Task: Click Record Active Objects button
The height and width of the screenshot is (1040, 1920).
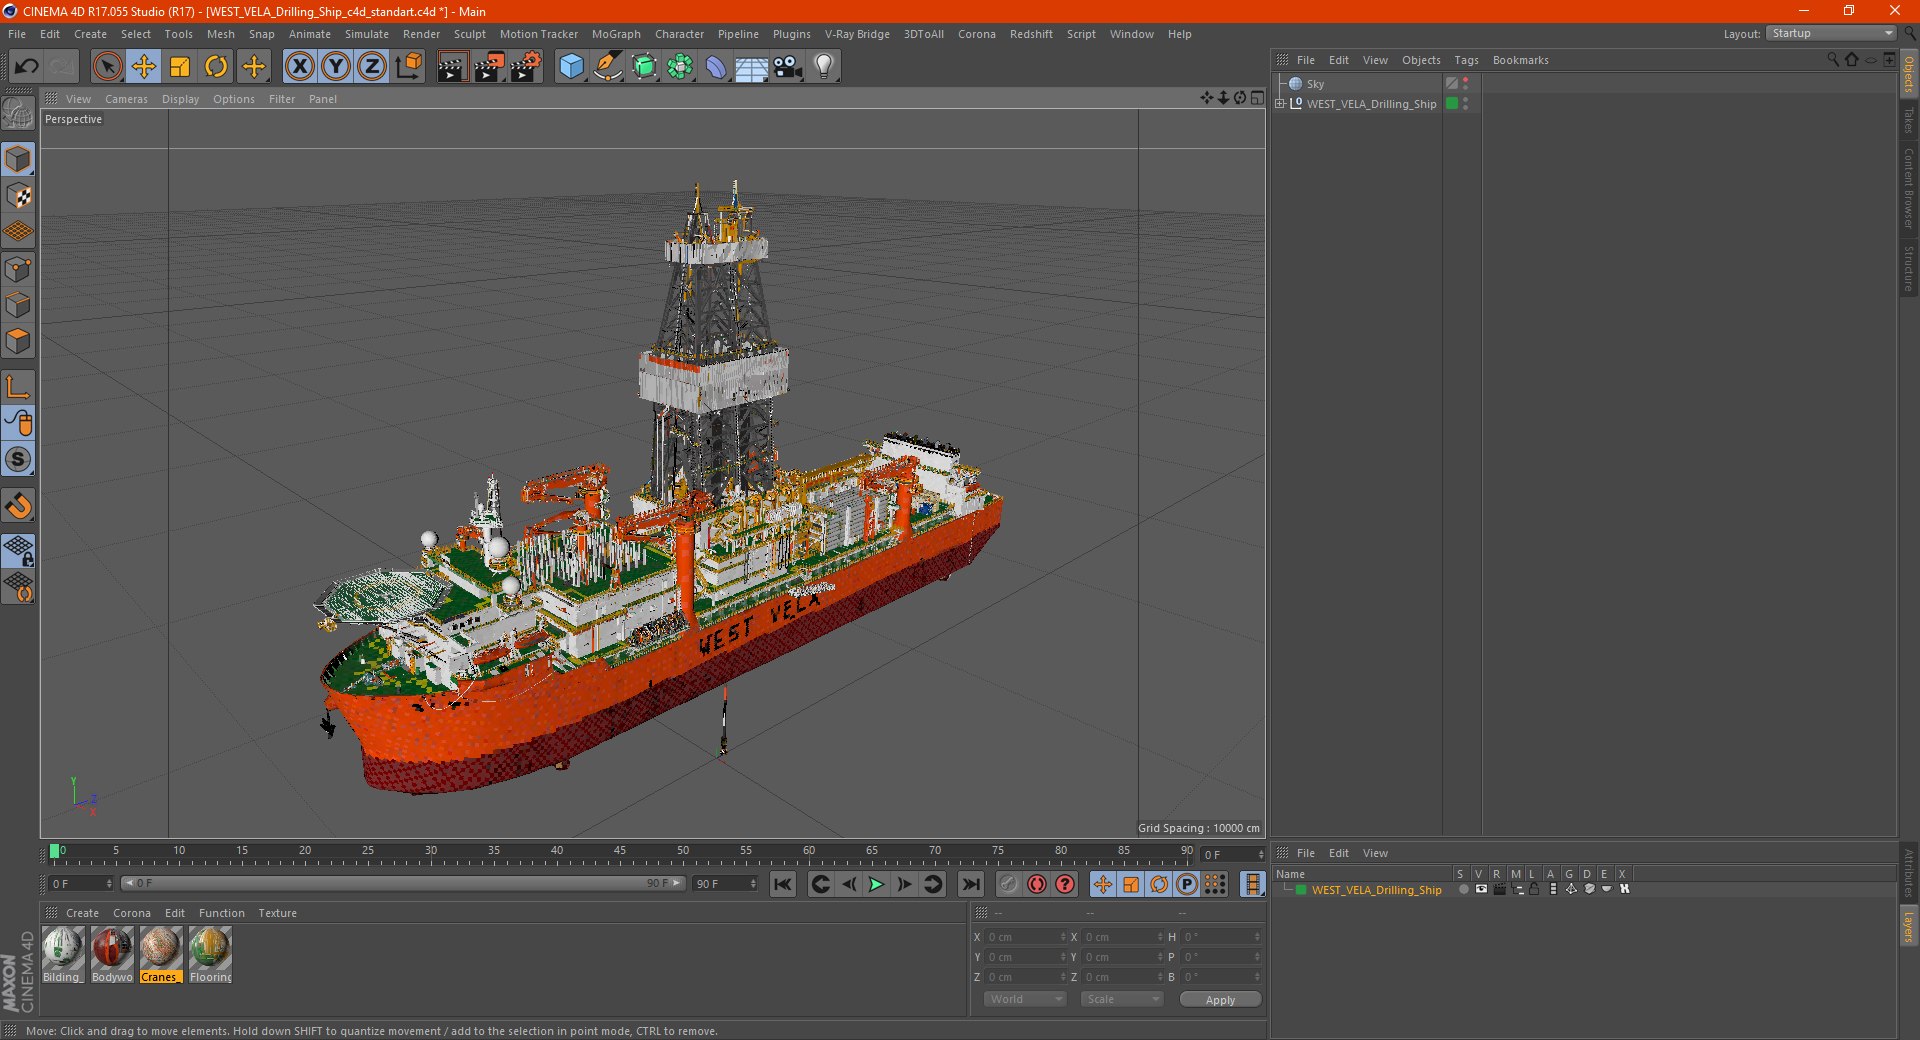Action: 1008,884
